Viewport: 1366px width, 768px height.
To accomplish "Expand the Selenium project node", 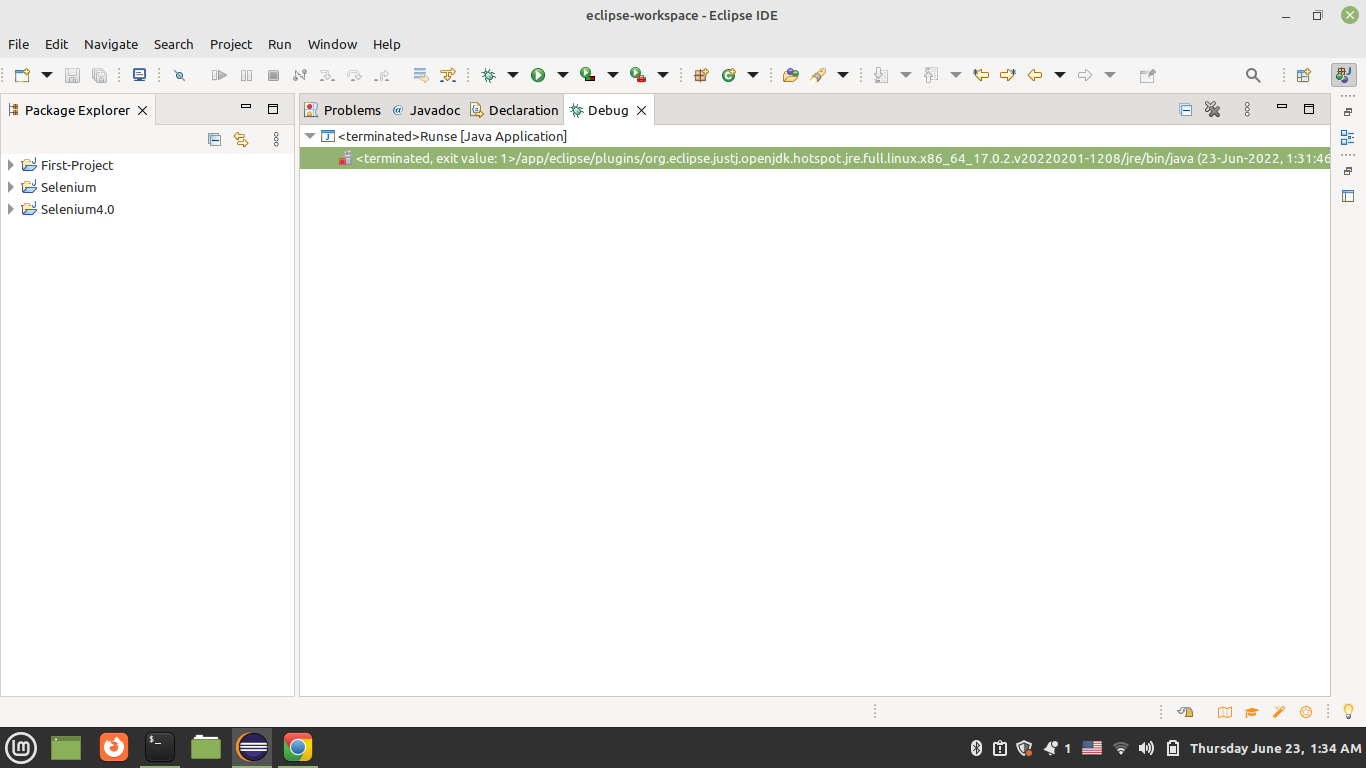I will point(11,187).
